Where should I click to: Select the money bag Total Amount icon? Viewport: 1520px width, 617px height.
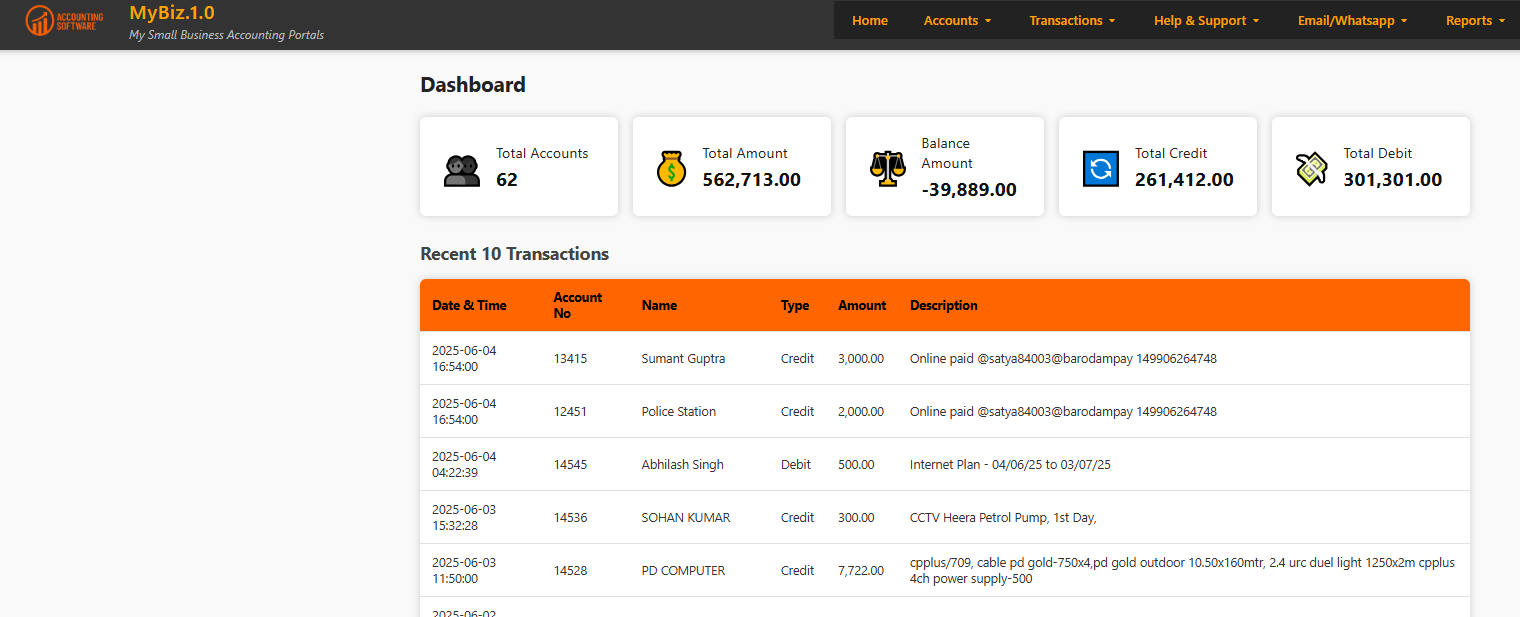coord(671,168)
